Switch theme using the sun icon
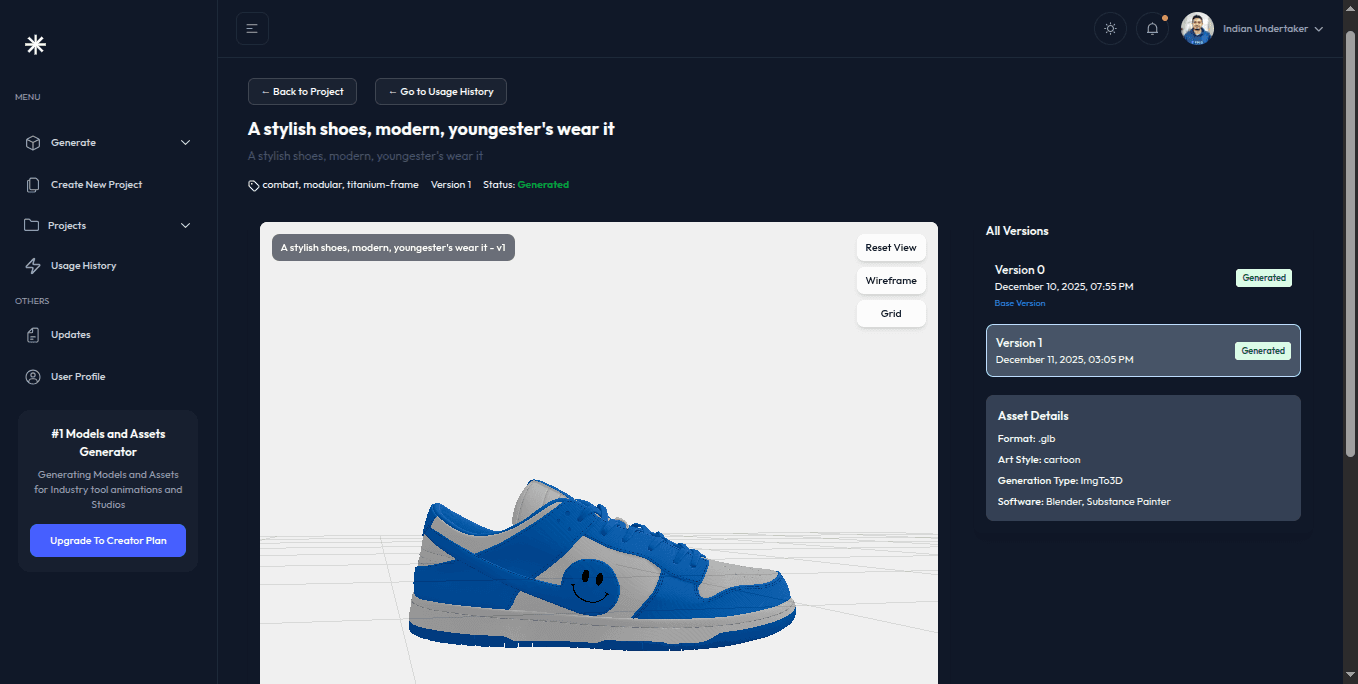This screenshot has height=684, width=1358. point(1110,29)
